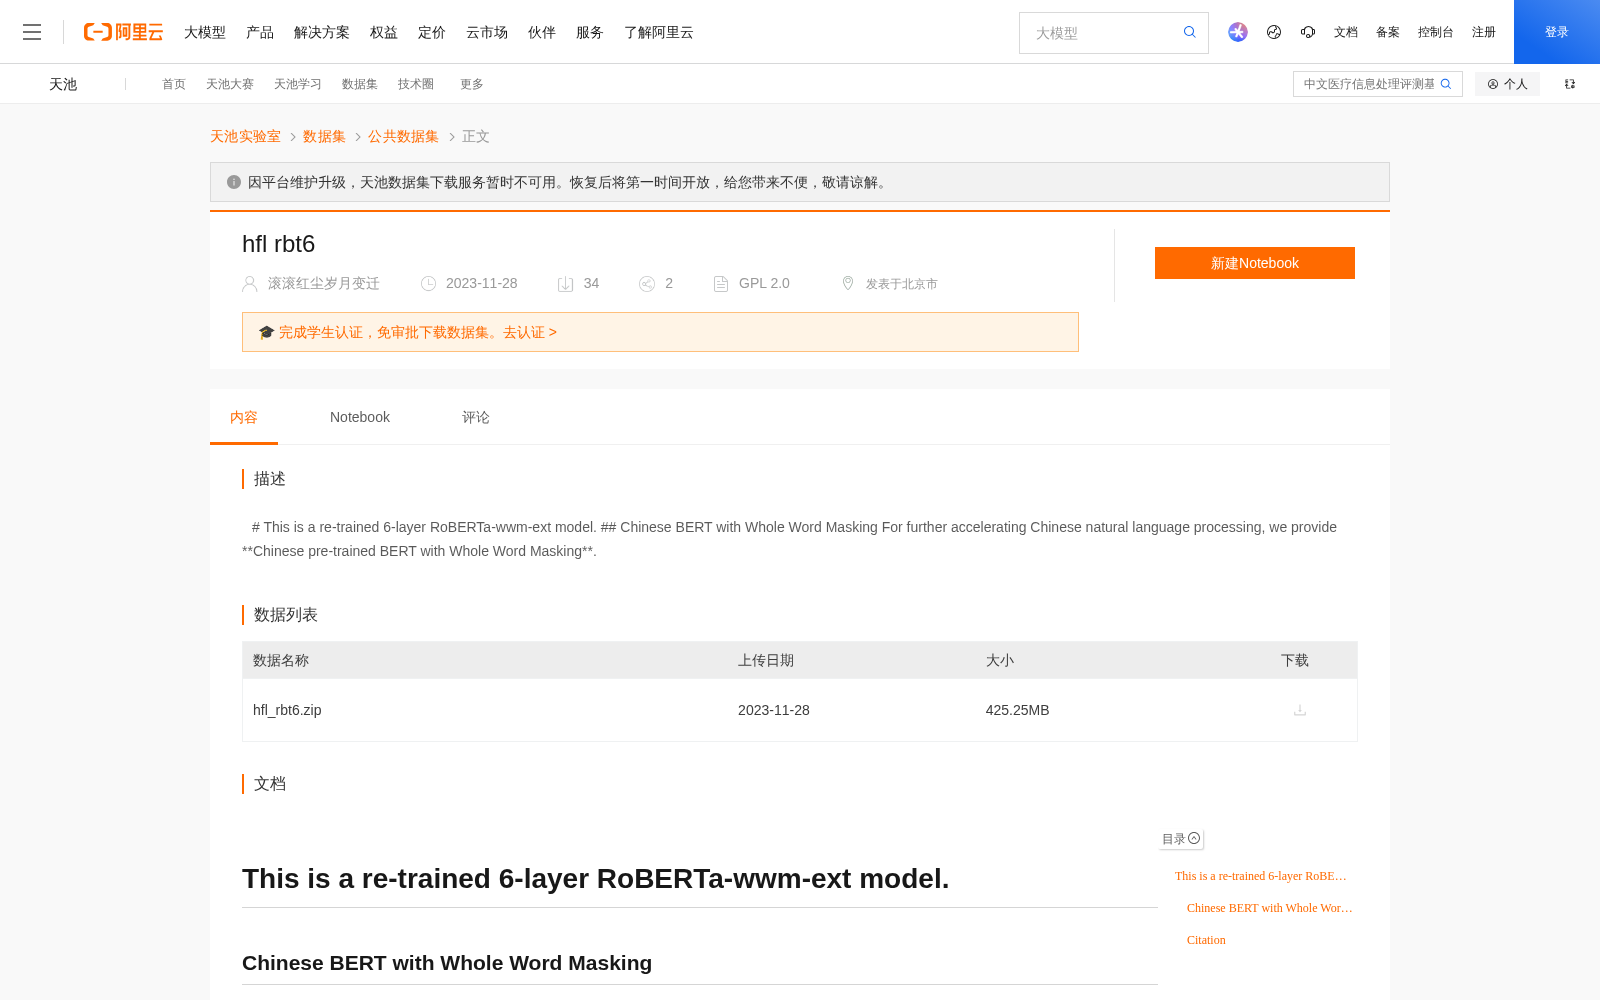This screenshot has height=1000, width=1600.
Task: Open the 权益 menu item
Action: (x=384, y=32)
